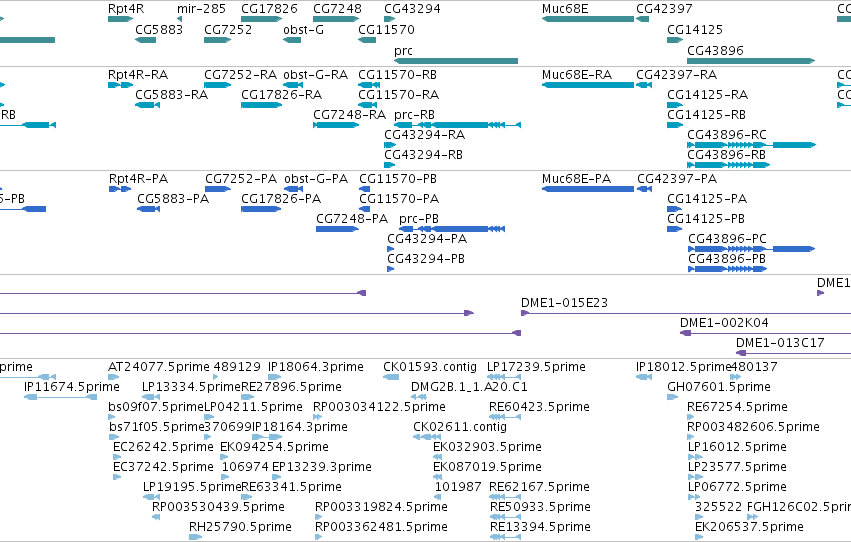Click the CG11570 gene label
This screenshot has width=851, height=542.
tap(386, 29)
